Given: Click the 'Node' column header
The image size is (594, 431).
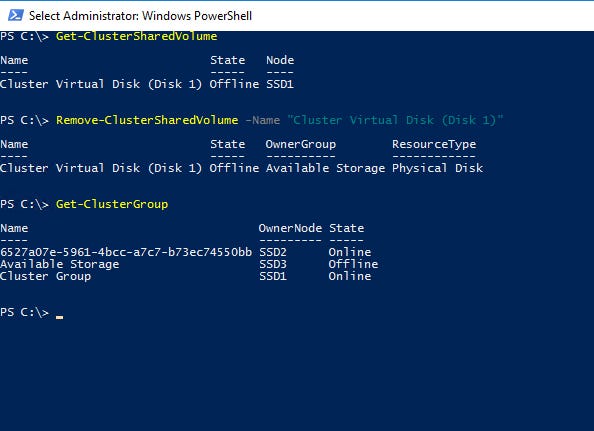Looking at the screenshot, I should (280, 60).
